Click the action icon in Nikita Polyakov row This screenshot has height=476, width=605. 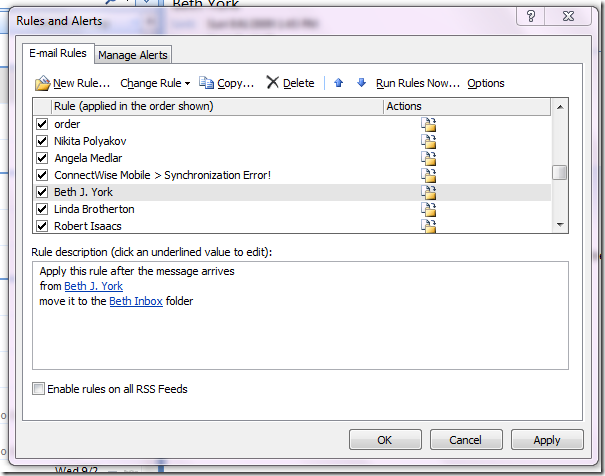coord(428,142)
